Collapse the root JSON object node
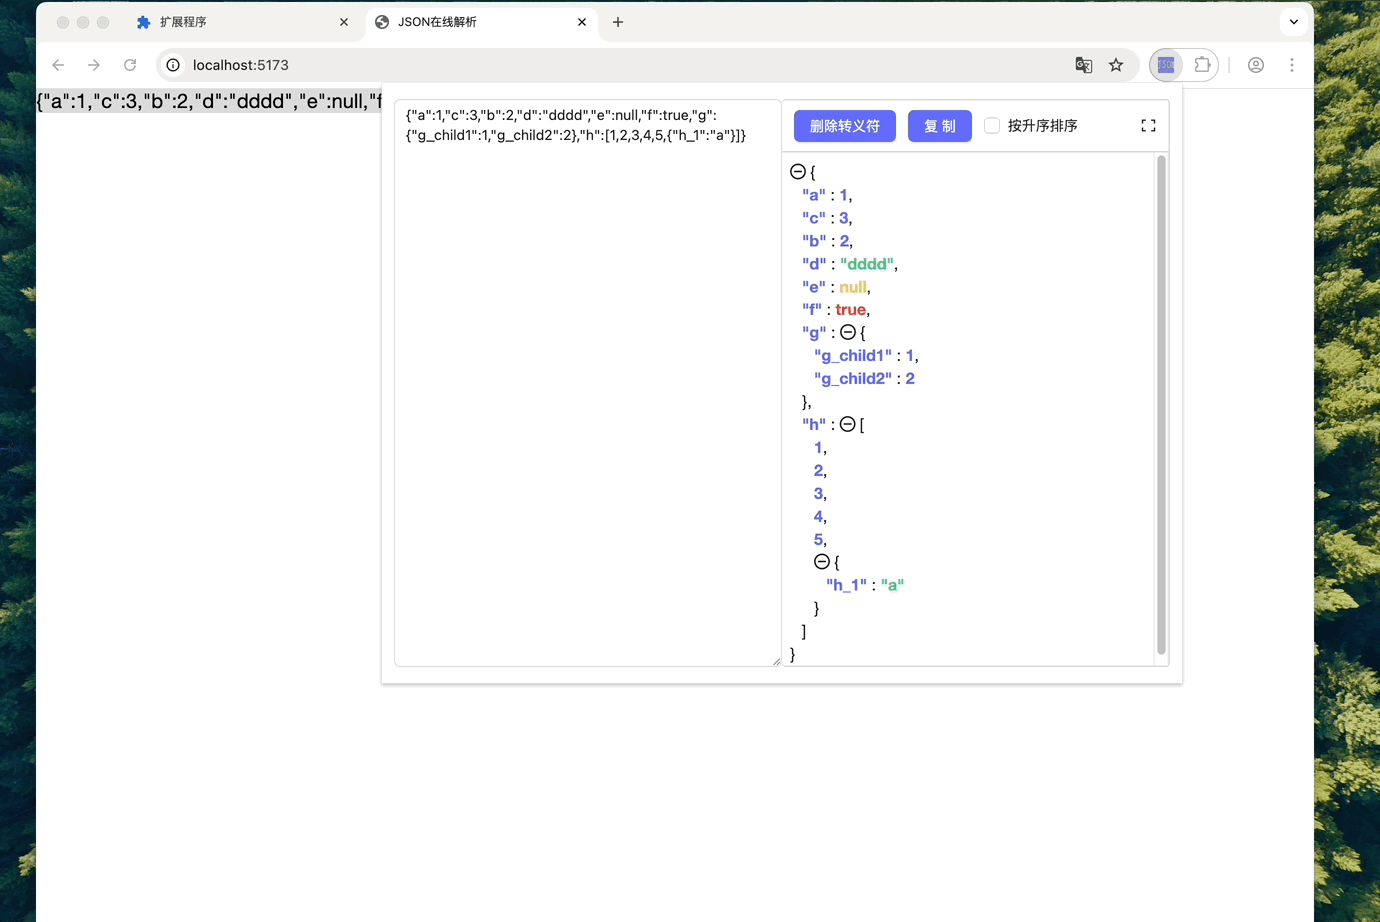The image size is (1380, 922). coord(797,171)
